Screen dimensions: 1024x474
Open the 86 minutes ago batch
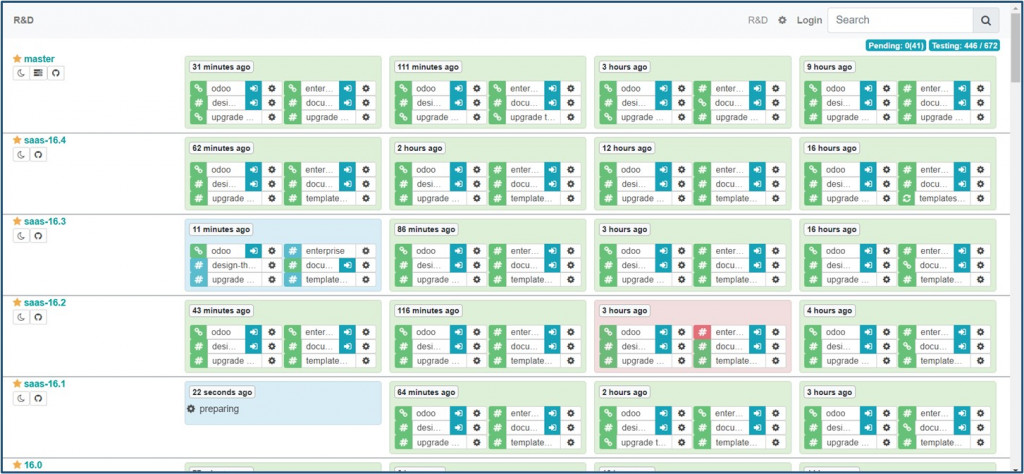tap(426, 229)
